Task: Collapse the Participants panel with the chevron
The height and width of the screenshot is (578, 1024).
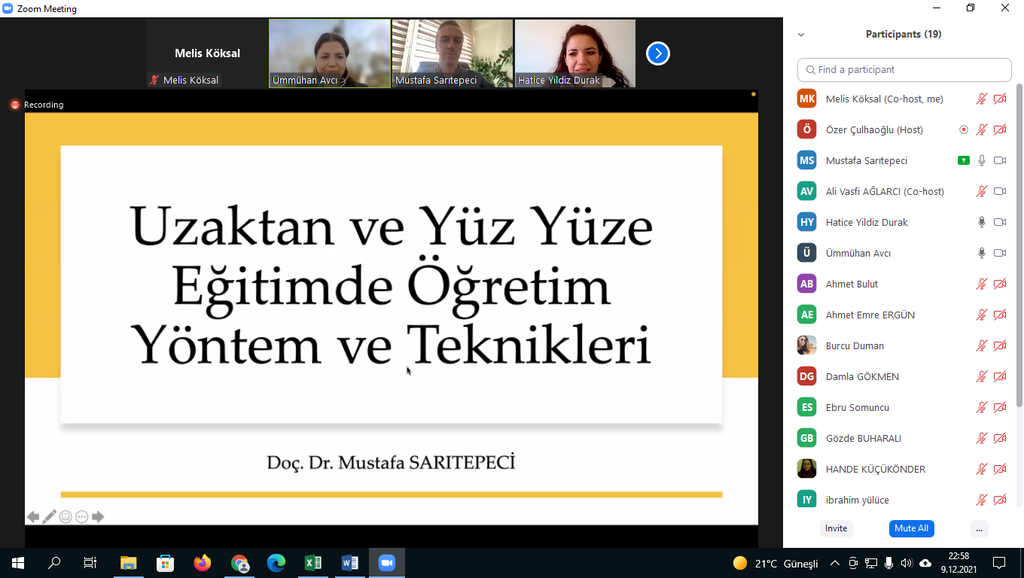Action: coord(801,35)
